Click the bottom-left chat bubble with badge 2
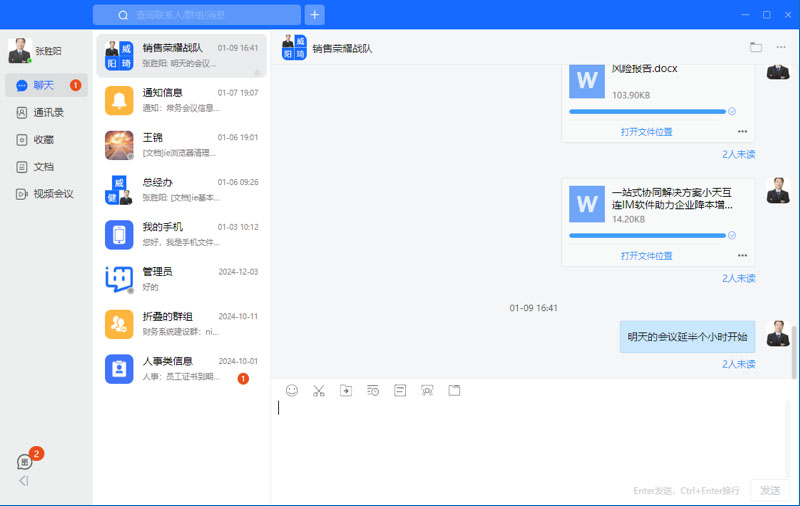This screenshot has height=506, width=800. tap(25, 462)
